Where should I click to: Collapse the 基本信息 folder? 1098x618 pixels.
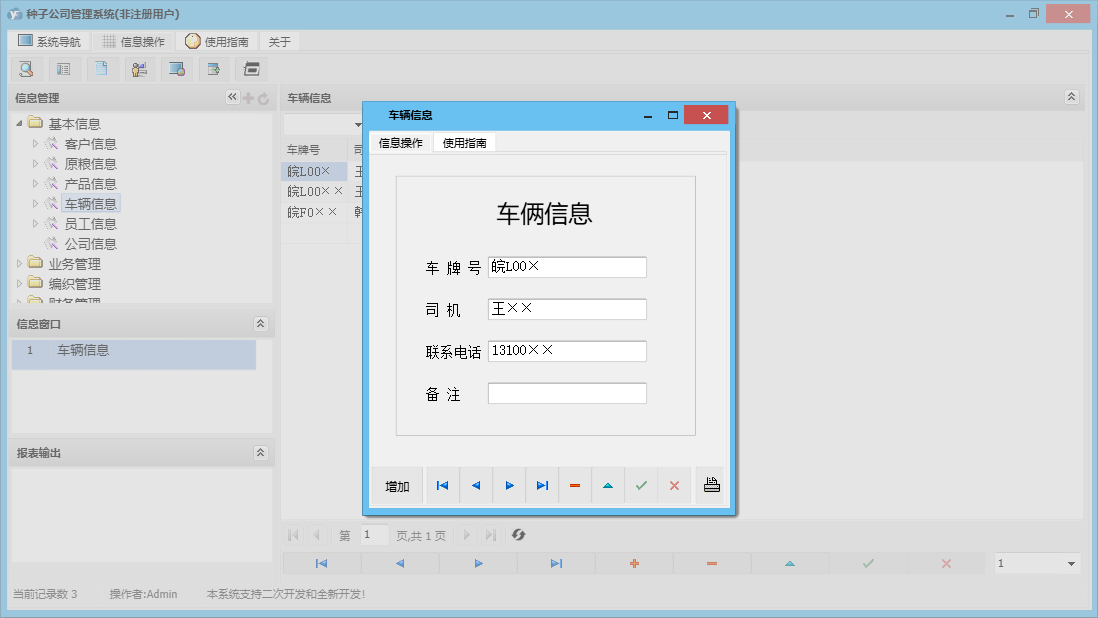point(20,122)
